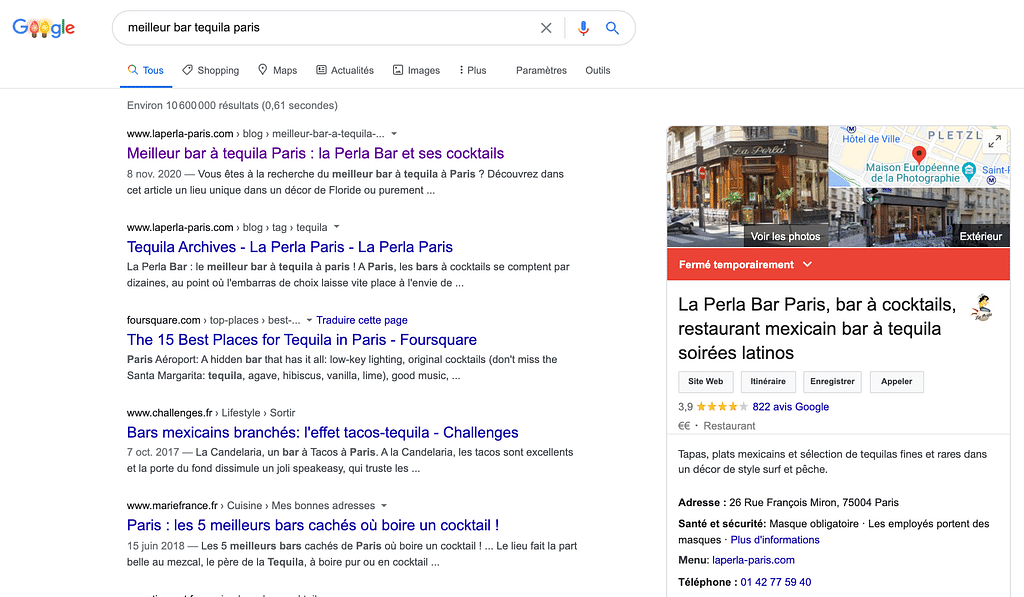Open the Shopping tab
The width and height of the screenshot is (1024, 597).
211,70
